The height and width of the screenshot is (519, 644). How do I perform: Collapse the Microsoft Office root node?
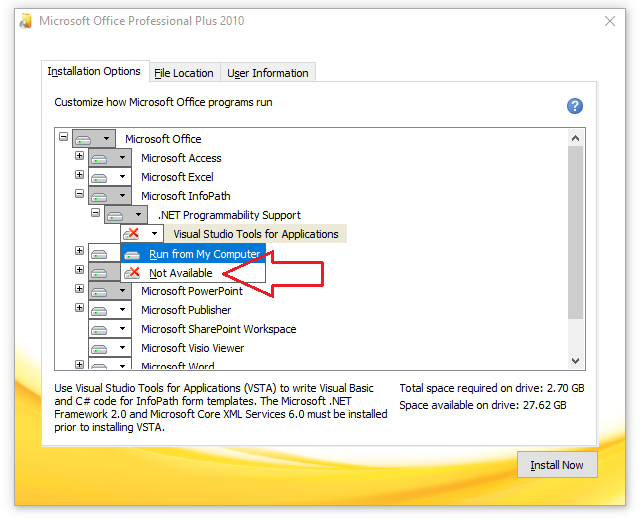coord(63,136)
